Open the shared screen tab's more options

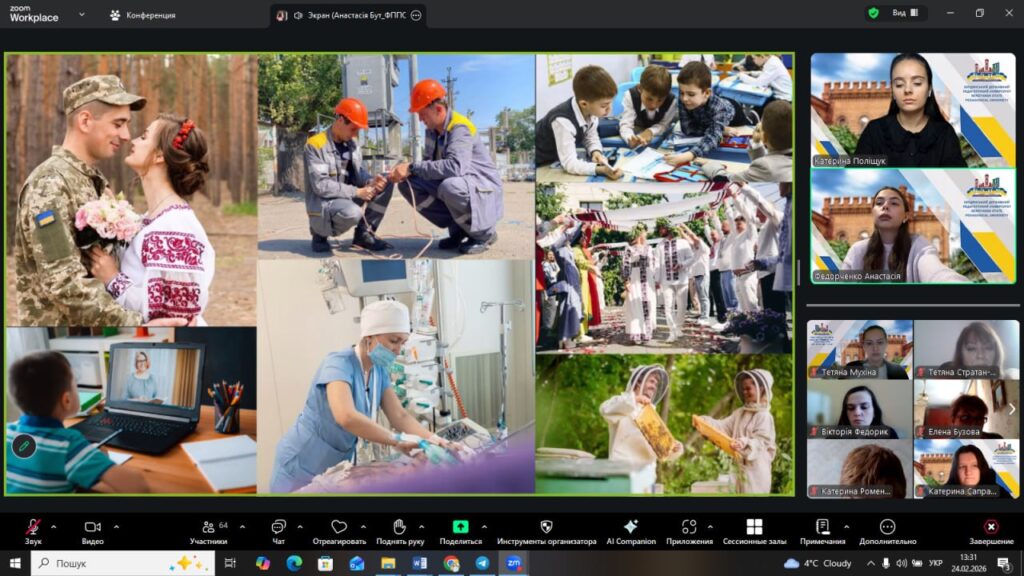pos(416,15)
